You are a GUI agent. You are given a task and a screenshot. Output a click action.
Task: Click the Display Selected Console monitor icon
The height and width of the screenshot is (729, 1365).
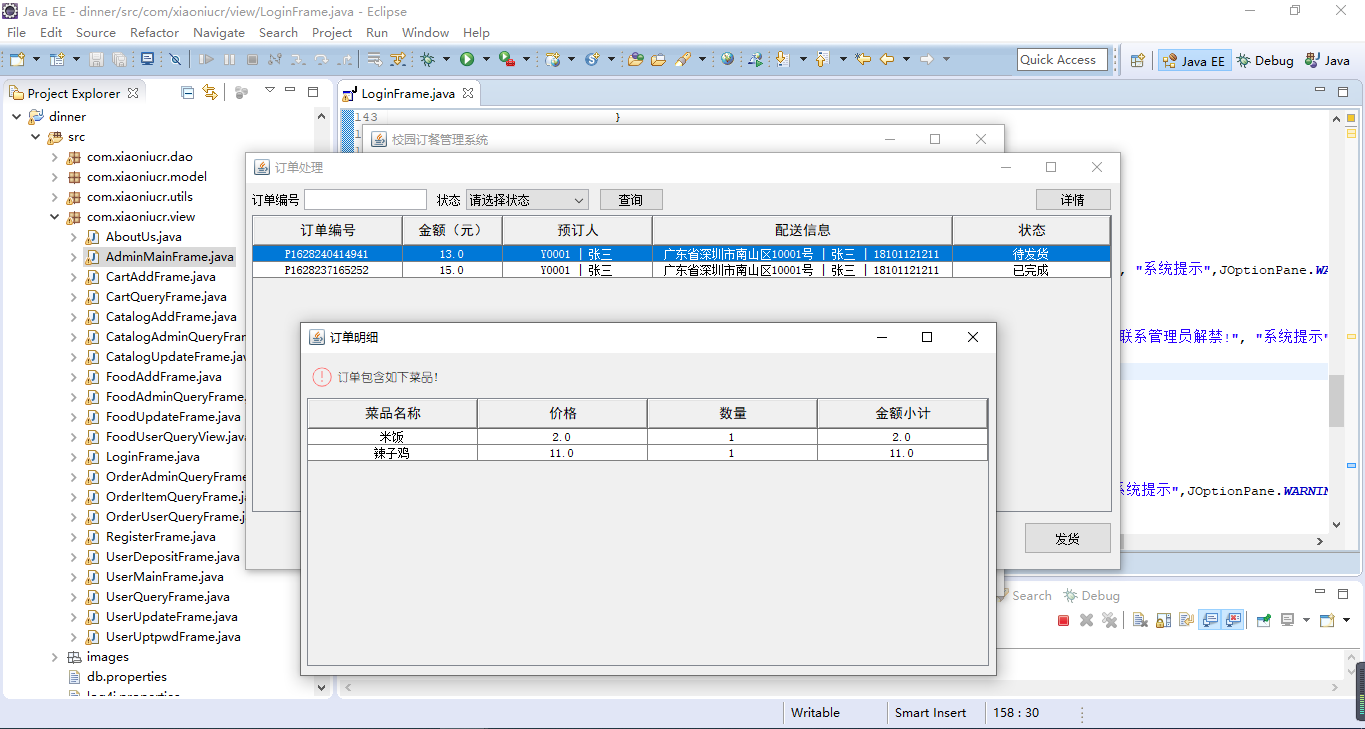tap(1288, 620)
